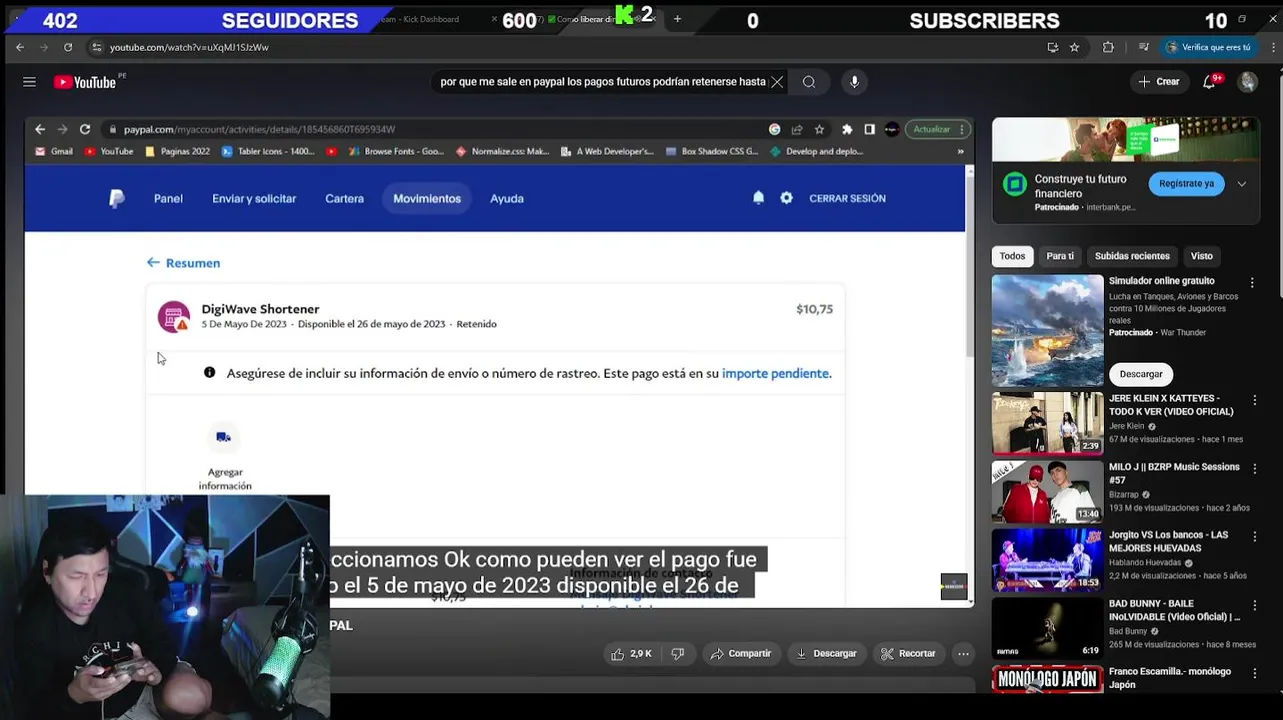
Task: Click Cartera in the PayPal nav inside video
Action: click(344, 198)
